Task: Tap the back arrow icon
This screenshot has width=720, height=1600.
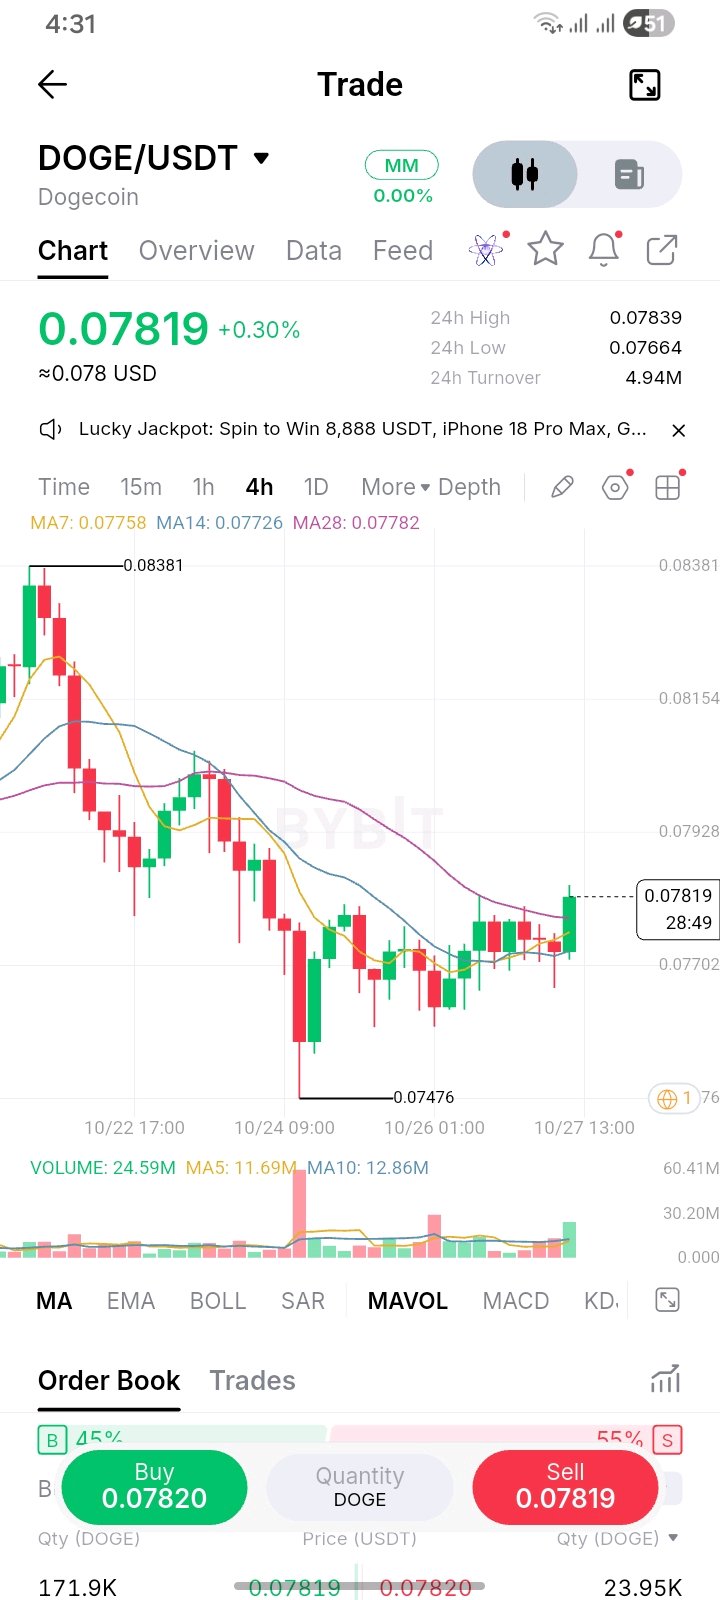Action: pyautogui.click(x=52, y=85)
